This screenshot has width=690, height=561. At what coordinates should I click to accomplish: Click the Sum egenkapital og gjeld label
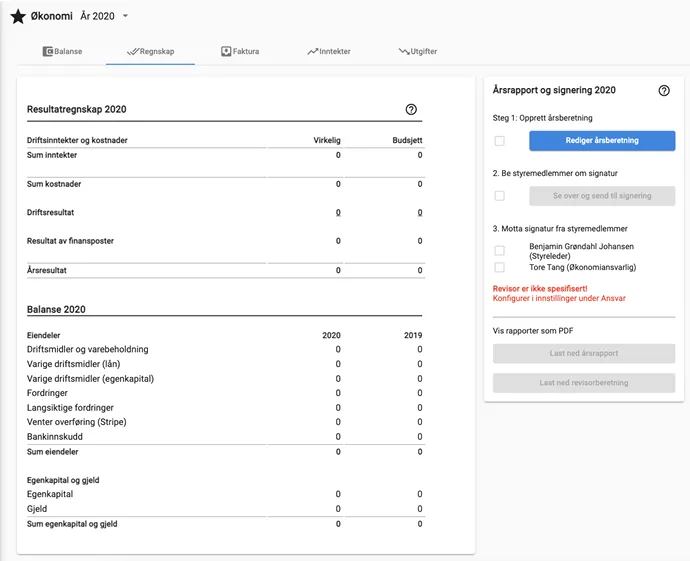(72, 524)
